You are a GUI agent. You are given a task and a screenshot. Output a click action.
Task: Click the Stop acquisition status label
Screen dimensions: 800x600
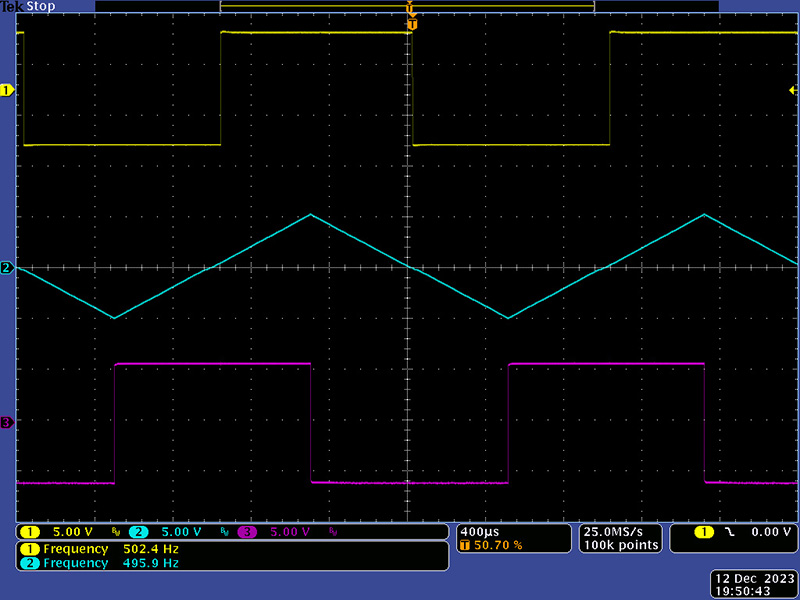coord(42,6)
